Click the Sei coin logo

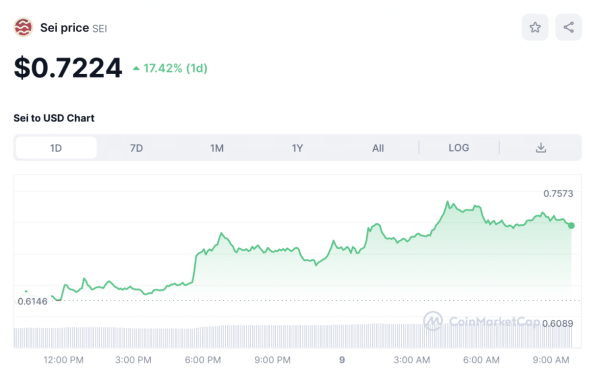pos(23,28)
